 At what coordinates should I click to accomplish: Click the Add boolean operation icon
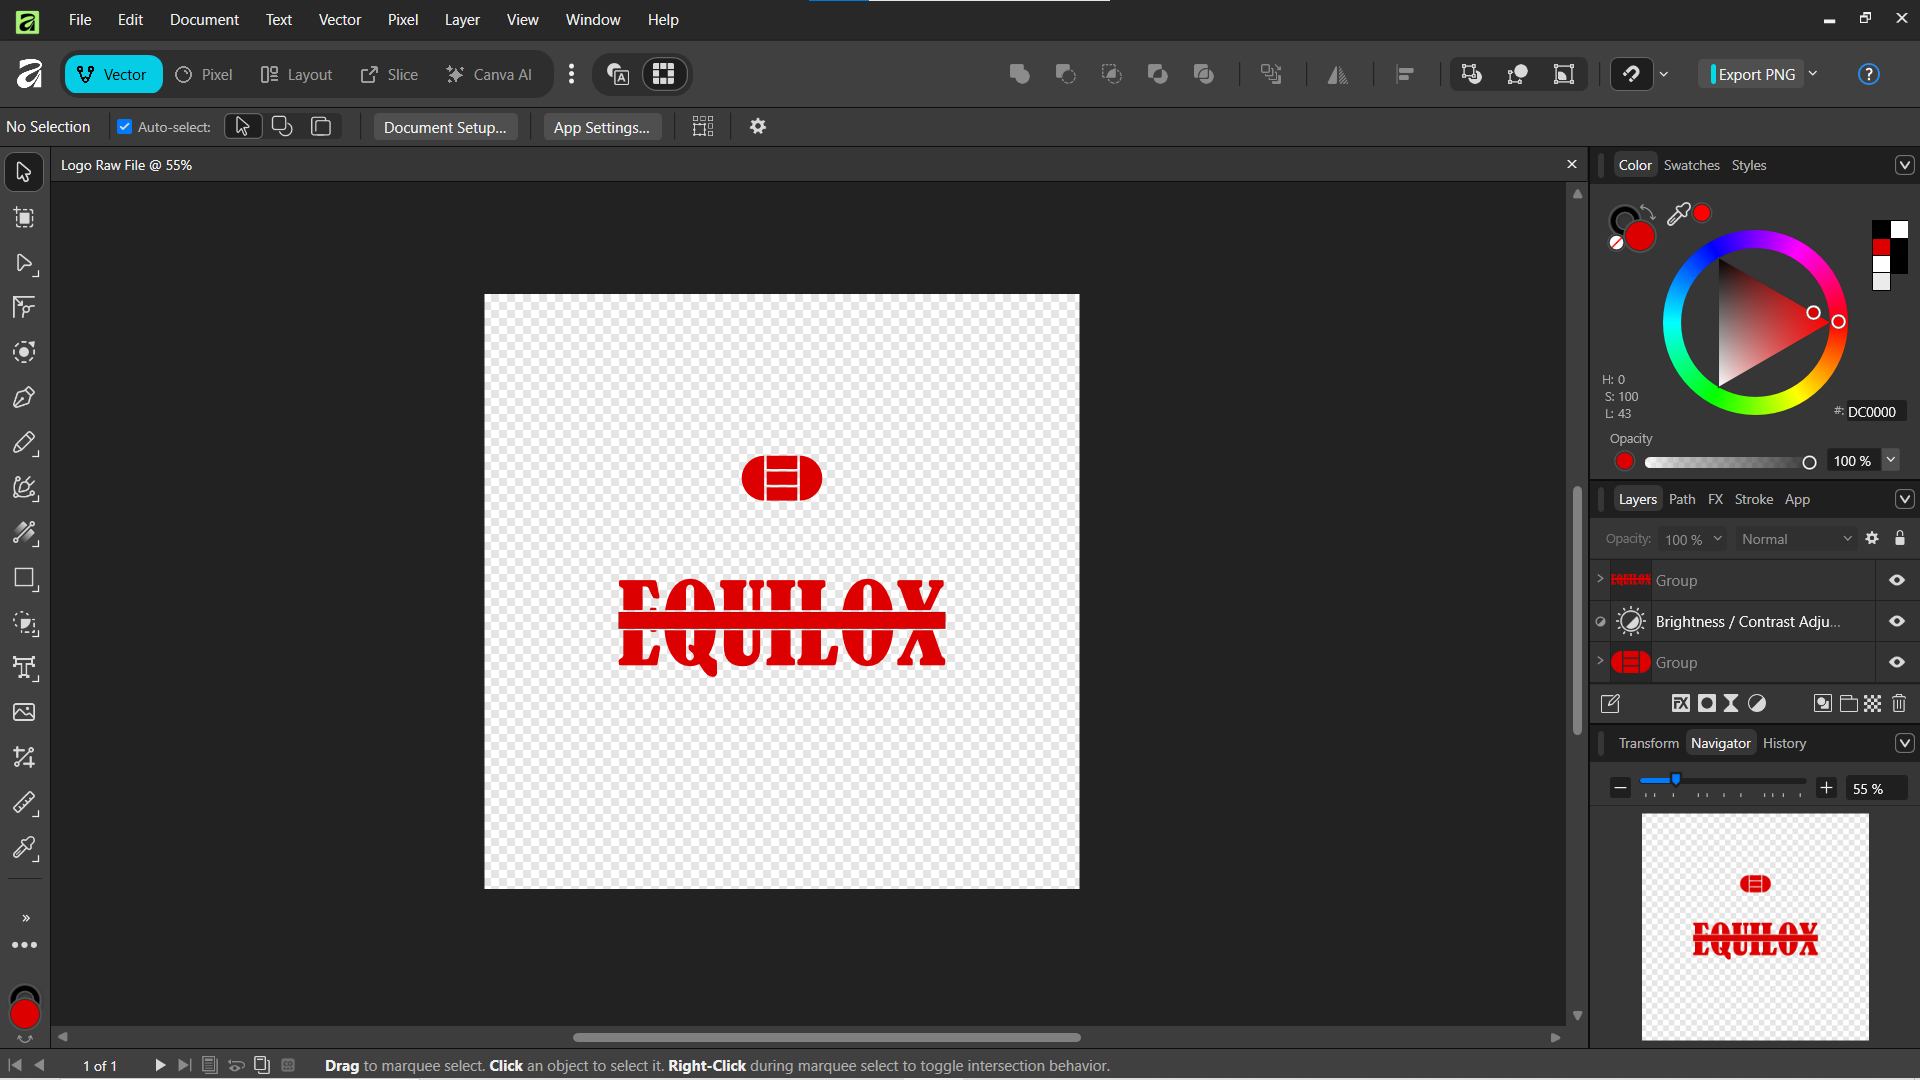click(1019, 74)
